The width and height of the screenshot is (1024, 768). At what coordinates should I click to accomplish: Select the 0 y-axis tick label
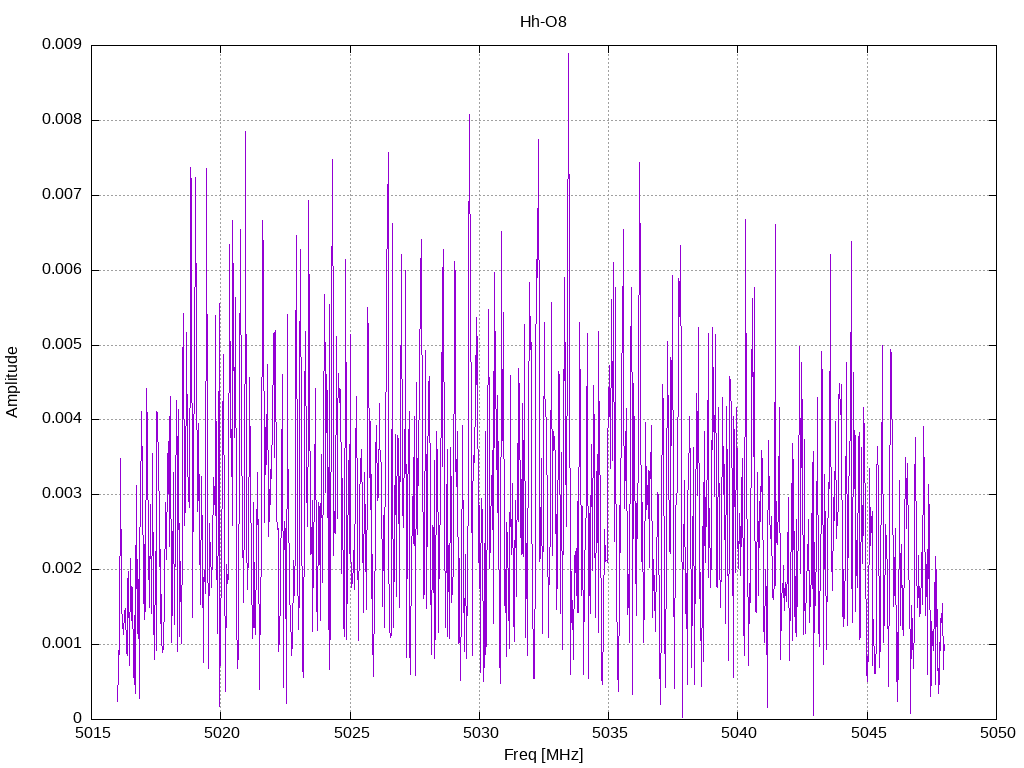[78, 718]
